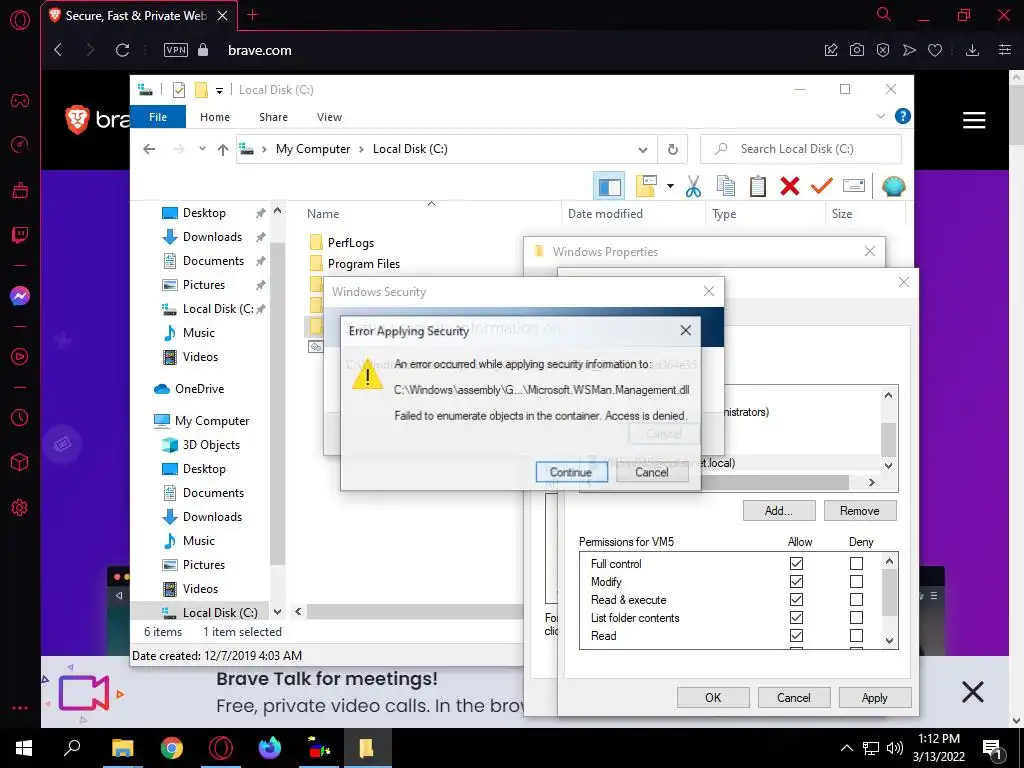Open Easy Setup sliders icon in Opera

click(x=1005, y=50)
